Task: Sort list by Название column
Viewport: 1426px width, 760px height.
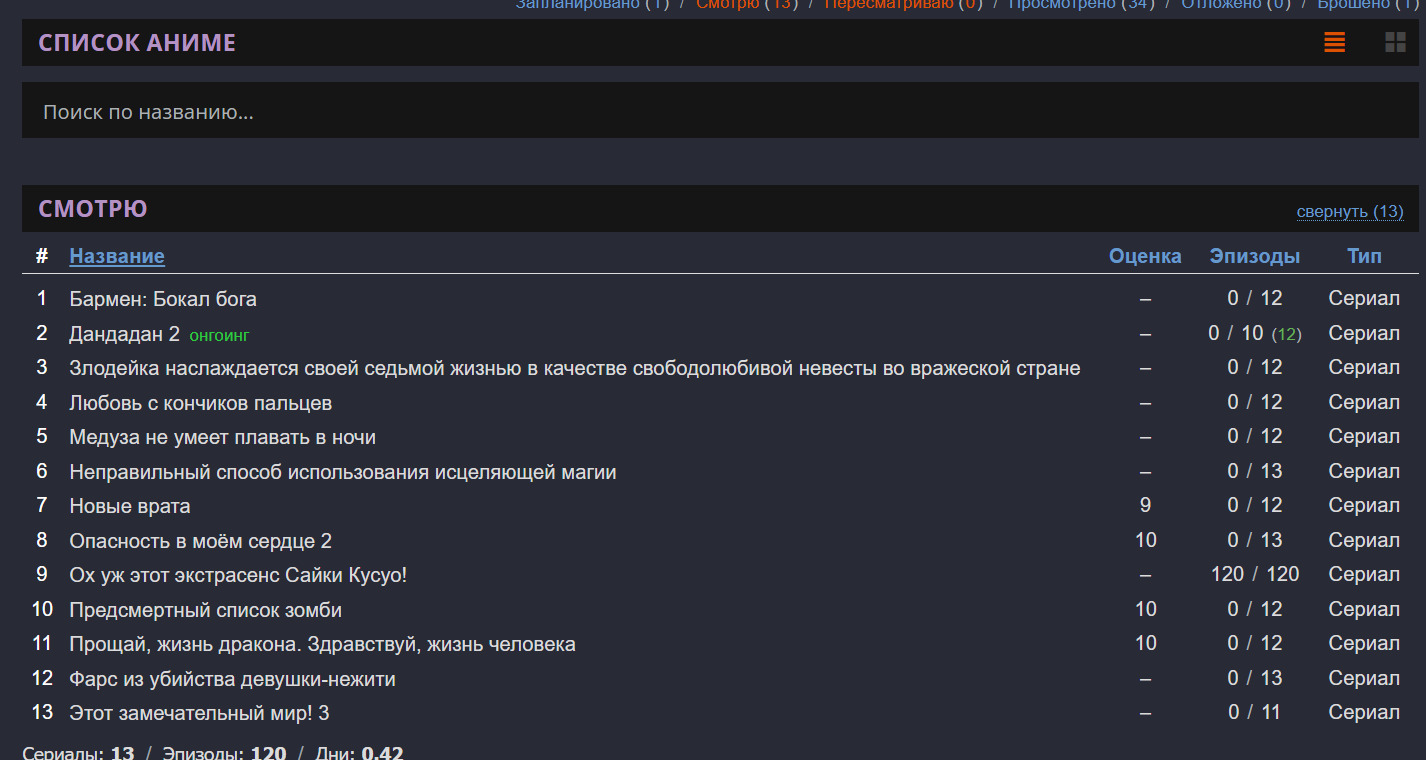Action: coord(117,256)
